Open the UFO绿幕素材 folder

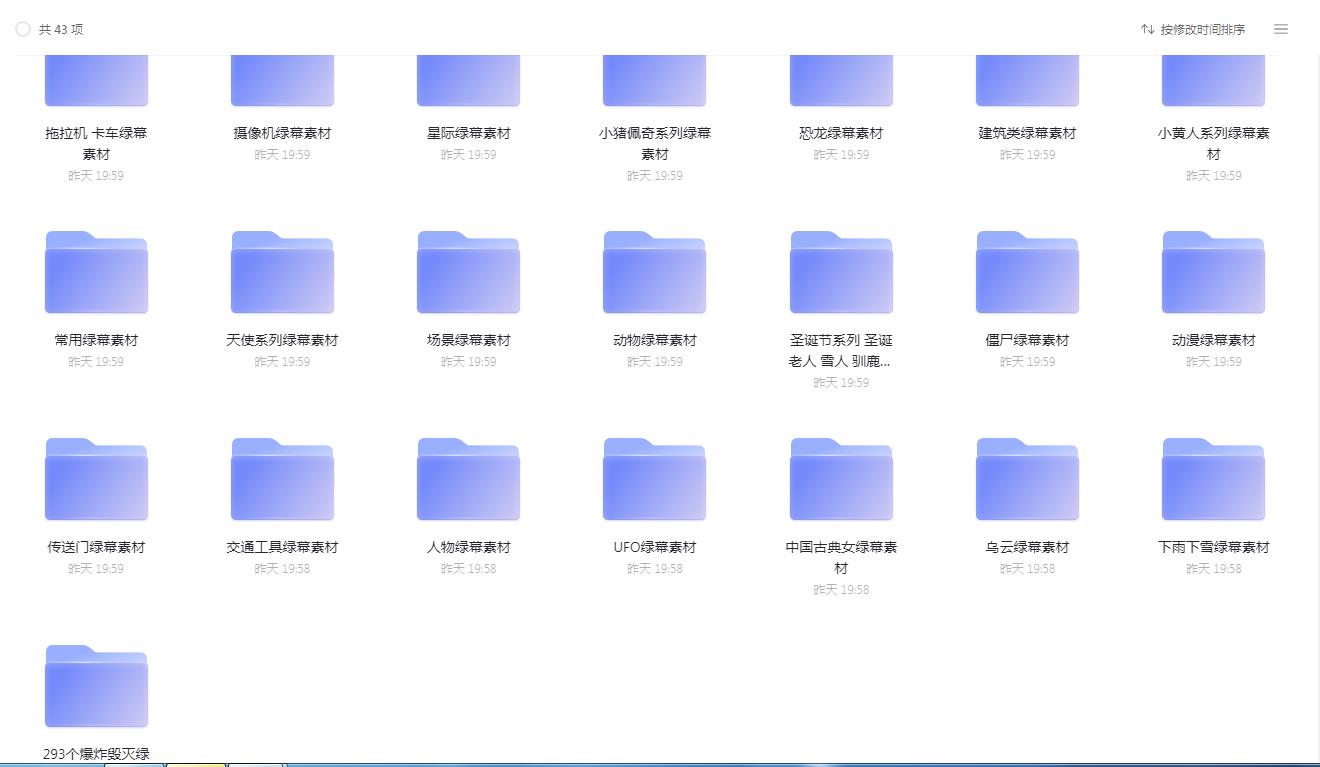(x=654, y=478)
